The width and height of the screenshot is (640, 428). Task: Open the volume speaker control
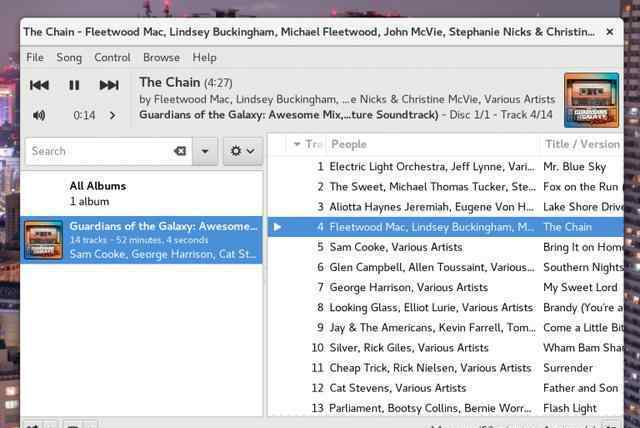(39, 115)
